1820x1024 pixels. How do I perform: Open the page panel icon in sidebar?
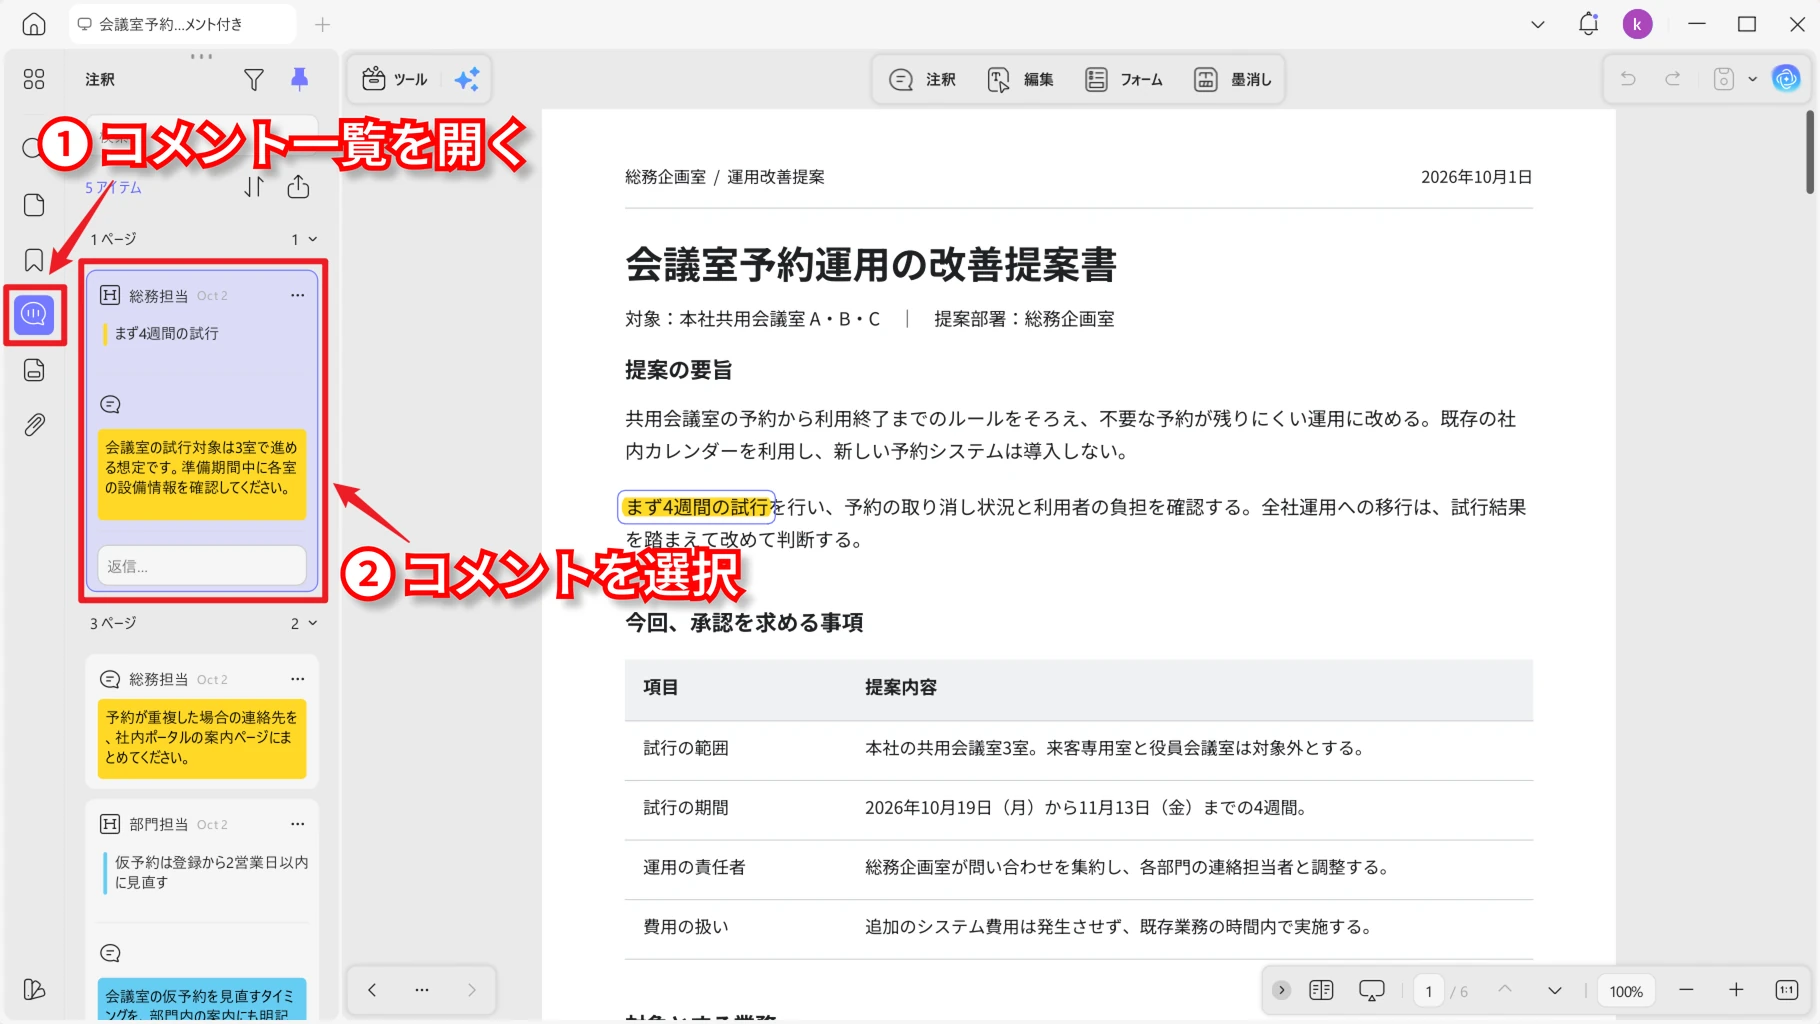34,205
